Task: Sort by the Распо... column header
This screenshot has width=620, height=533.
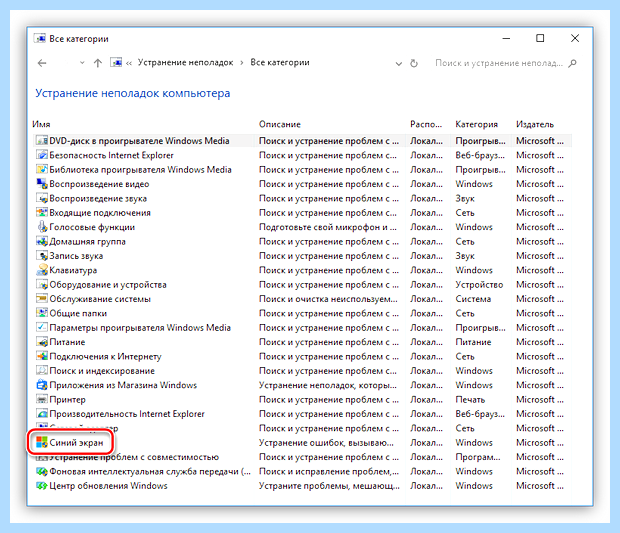Action: pos(426,124)
